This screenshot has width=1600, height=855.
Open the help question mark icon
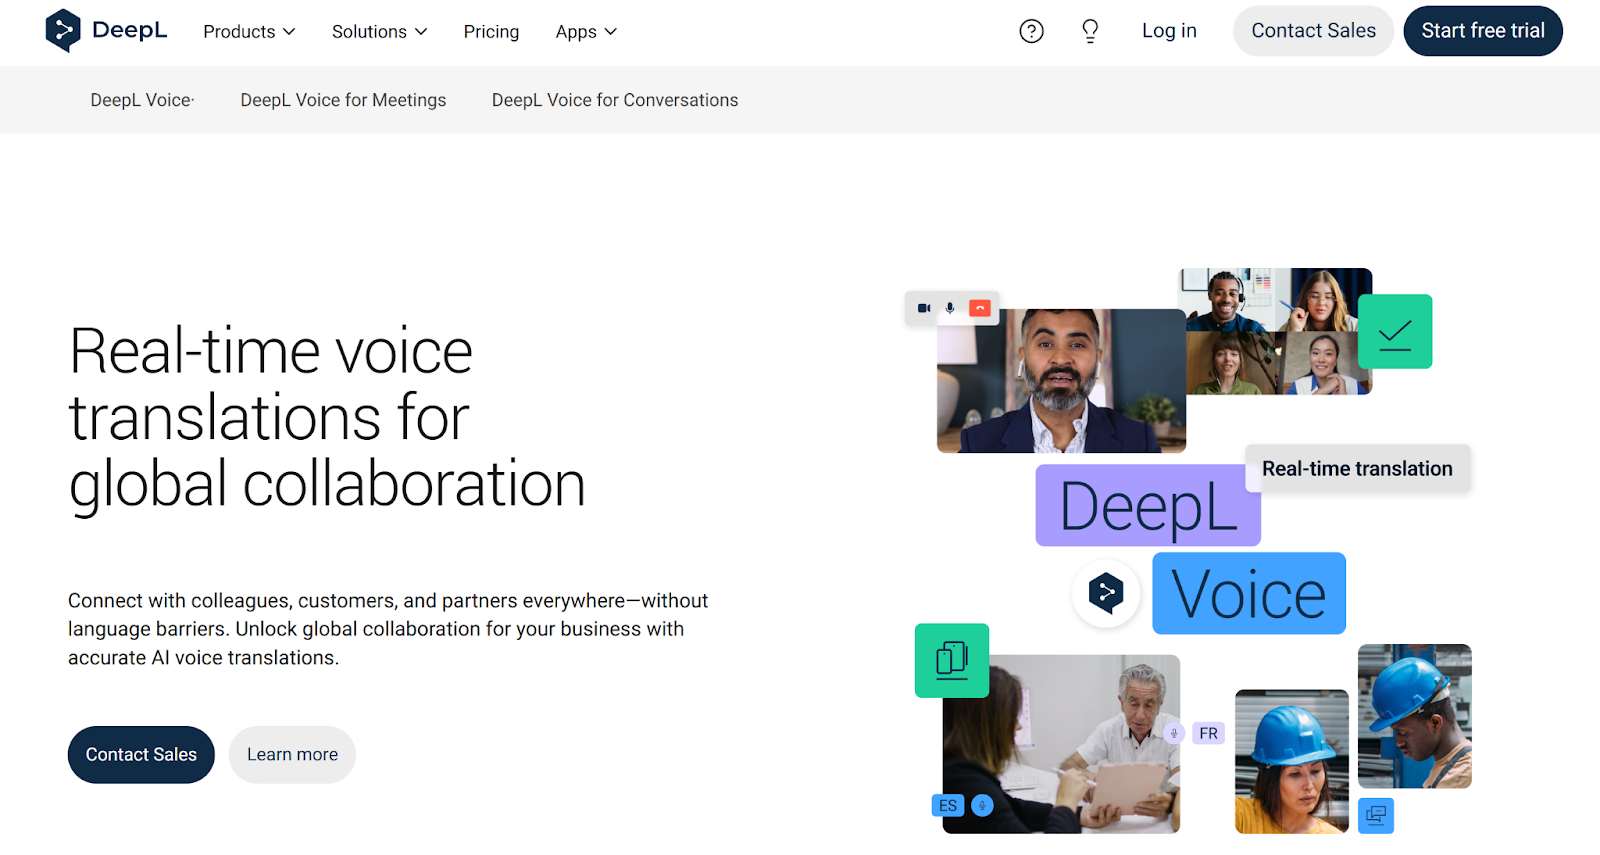[1031, 31]
